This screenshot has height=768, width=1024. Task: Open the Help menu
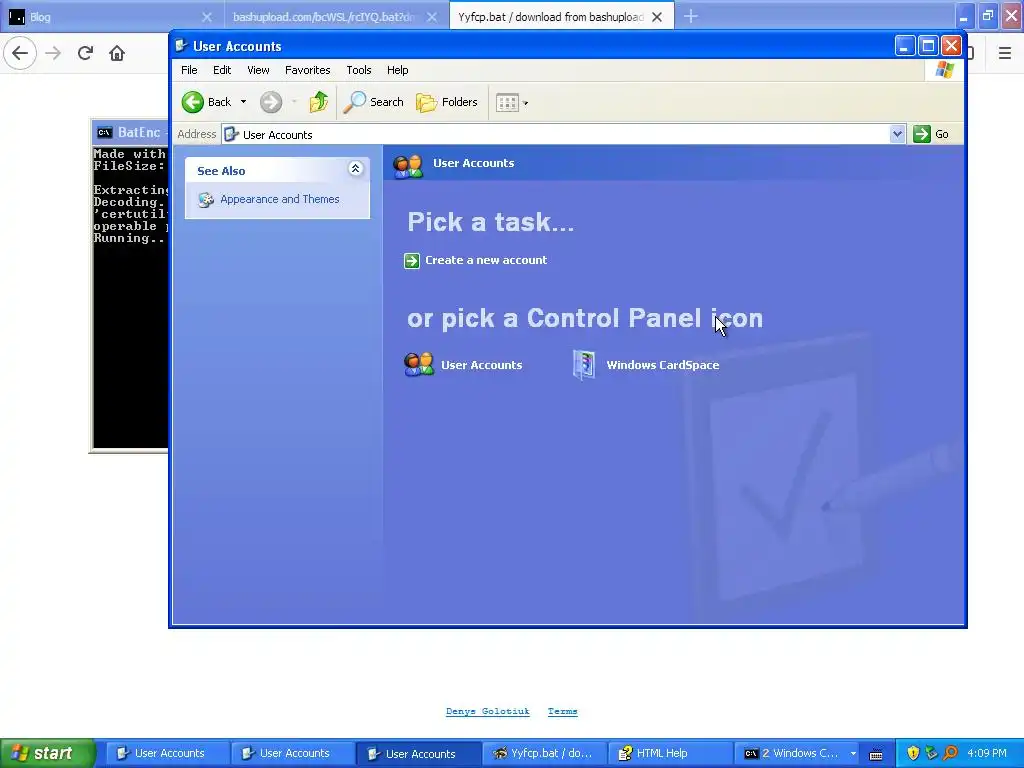397,70
